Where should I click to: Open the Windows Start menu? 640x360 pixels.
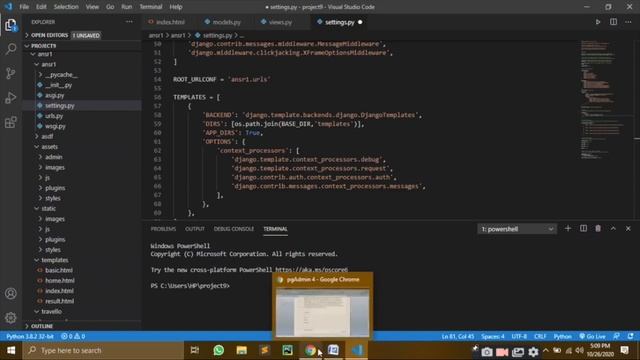click(11, 350)
